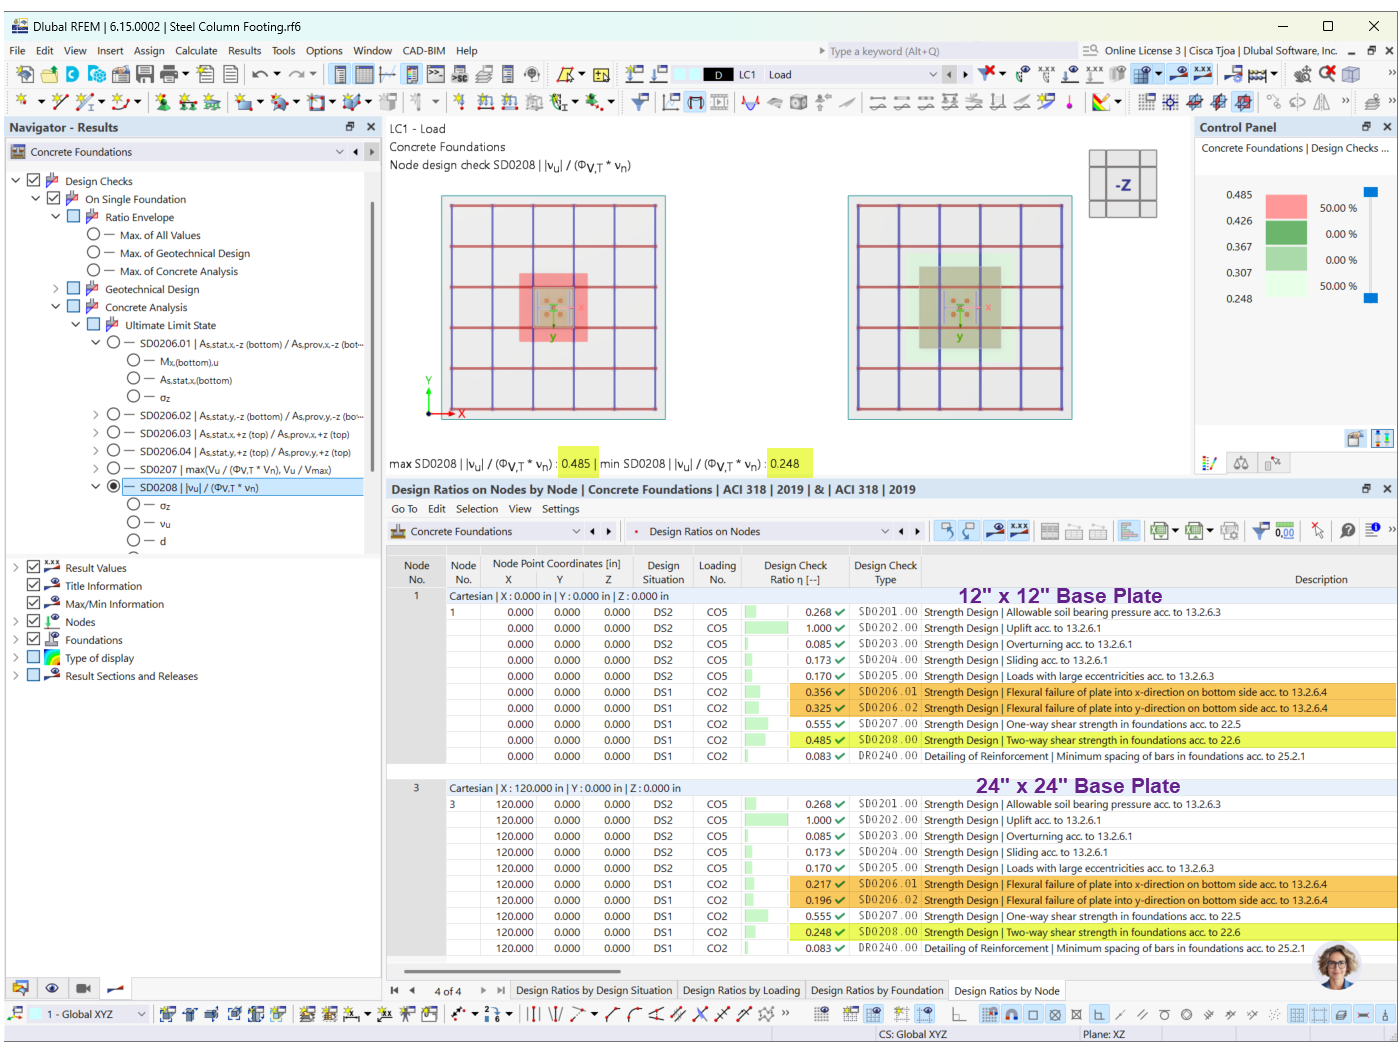
Task: Toggle the Title Information checkbox
Action: coord(34,586)
